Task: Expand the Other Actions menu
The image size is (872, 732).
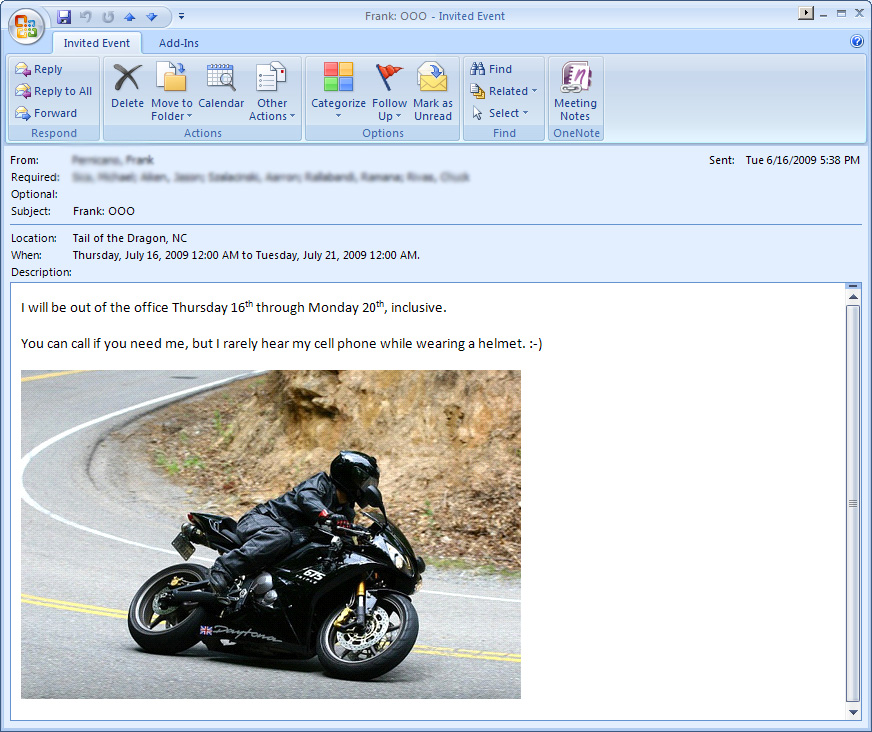Action: (x=272, y=91)
